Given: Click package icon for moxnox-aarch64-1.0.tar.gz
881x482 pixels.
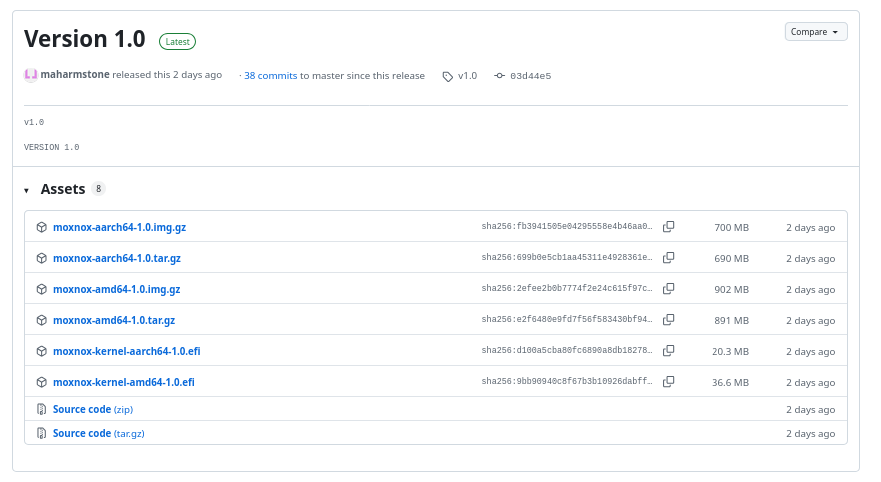Looking at the screenshot, I should [x=42, y=258].
